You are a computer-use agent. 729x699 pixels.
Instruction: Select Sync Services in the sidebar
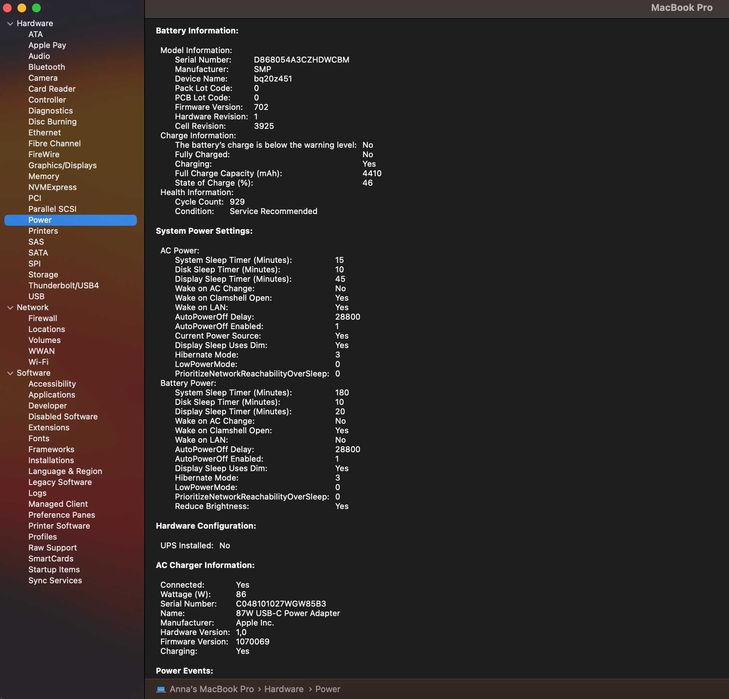click(x=55, y=581)
